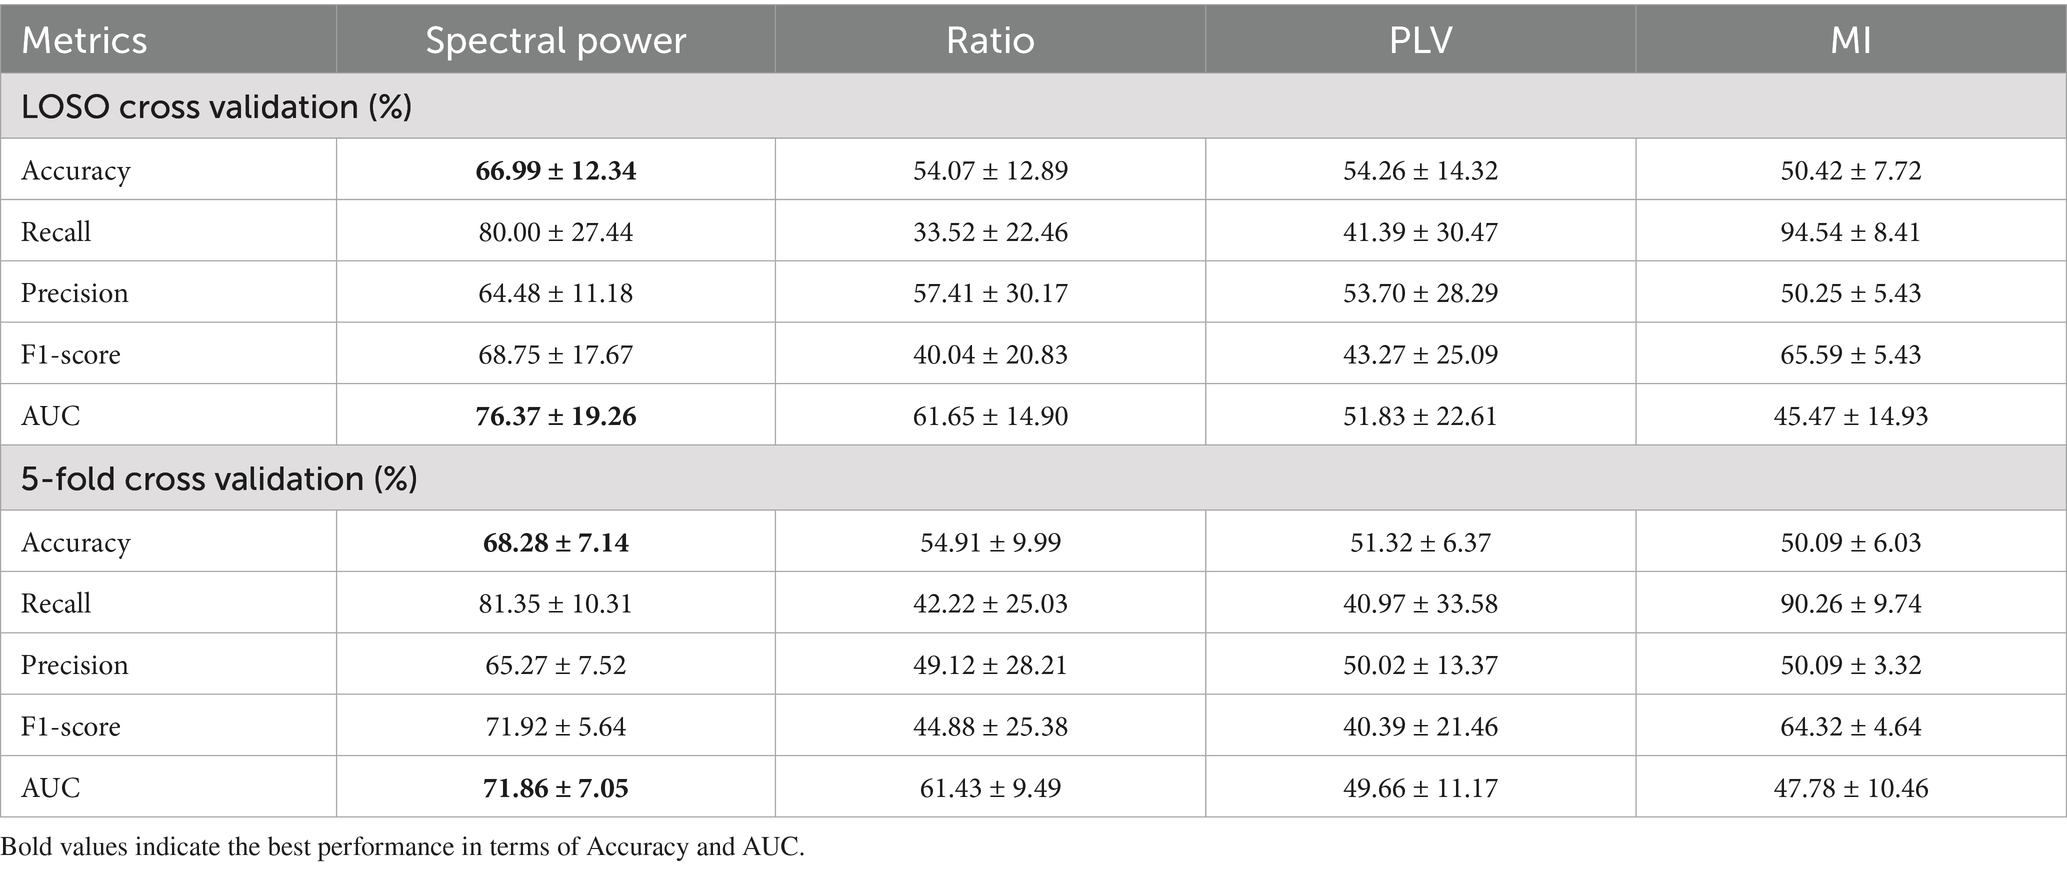Click the 54.07 ± 12.89 Ratio cell
The height and width of the screenshot is (871, 2067).
[990, 170]
